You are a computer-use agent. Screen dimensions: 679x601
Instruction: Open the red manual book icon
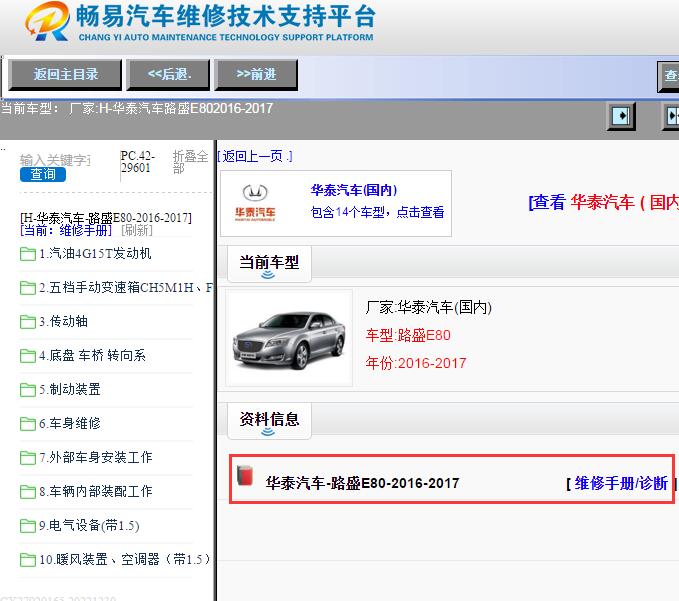[x=245, y=475]
